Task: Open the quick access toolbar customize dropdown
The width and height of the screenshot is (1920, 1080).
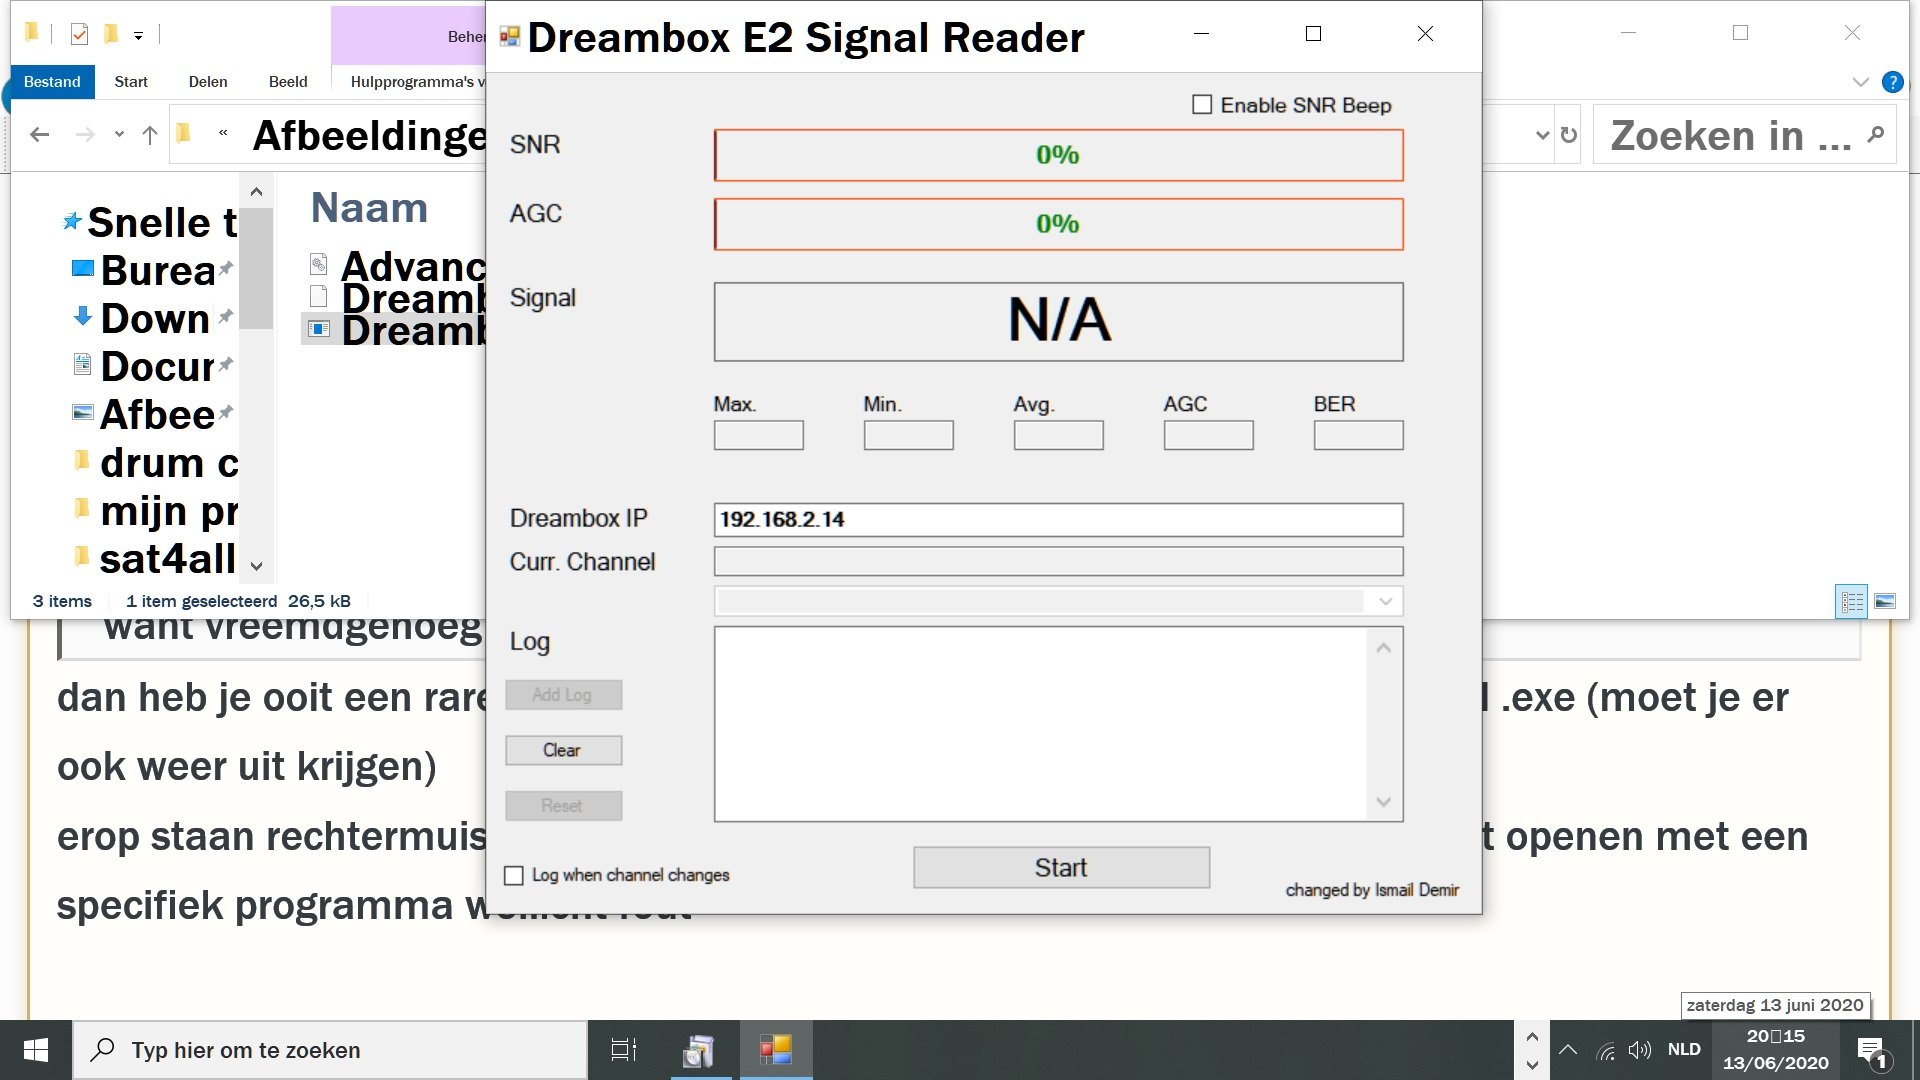Action: pos(138,36)
